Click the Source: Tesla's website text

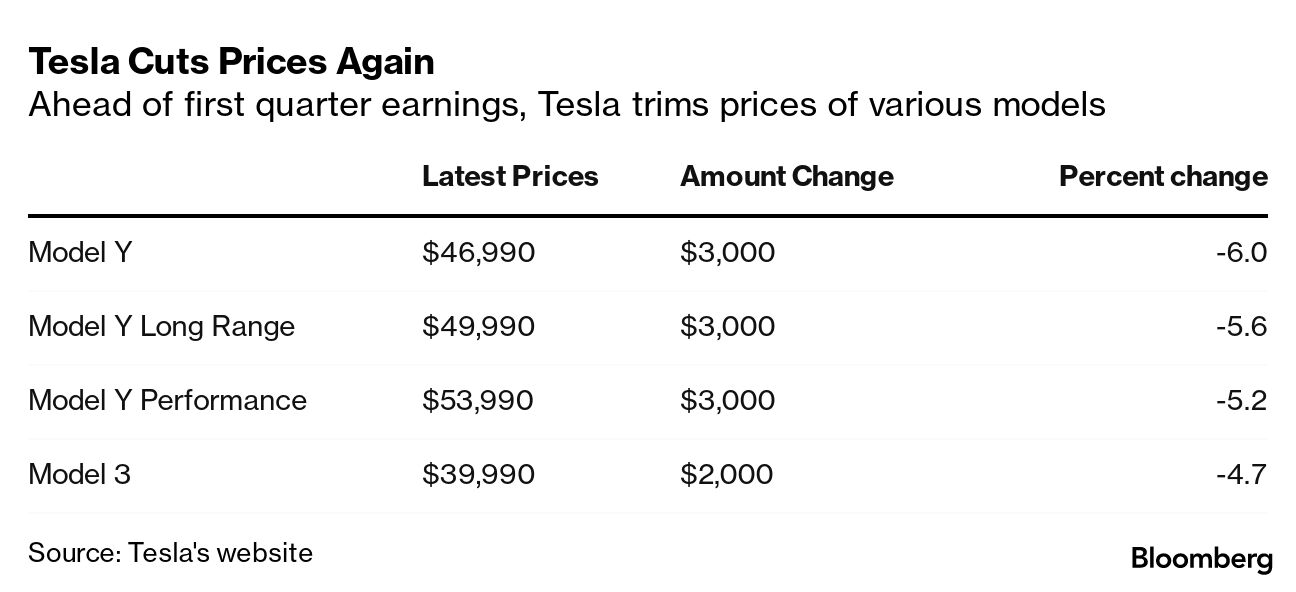point(170,552)
